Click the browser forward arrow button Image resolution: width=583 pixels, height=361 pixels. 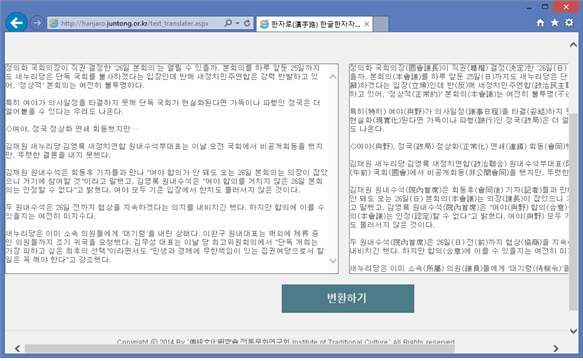(x=36, y=23)
